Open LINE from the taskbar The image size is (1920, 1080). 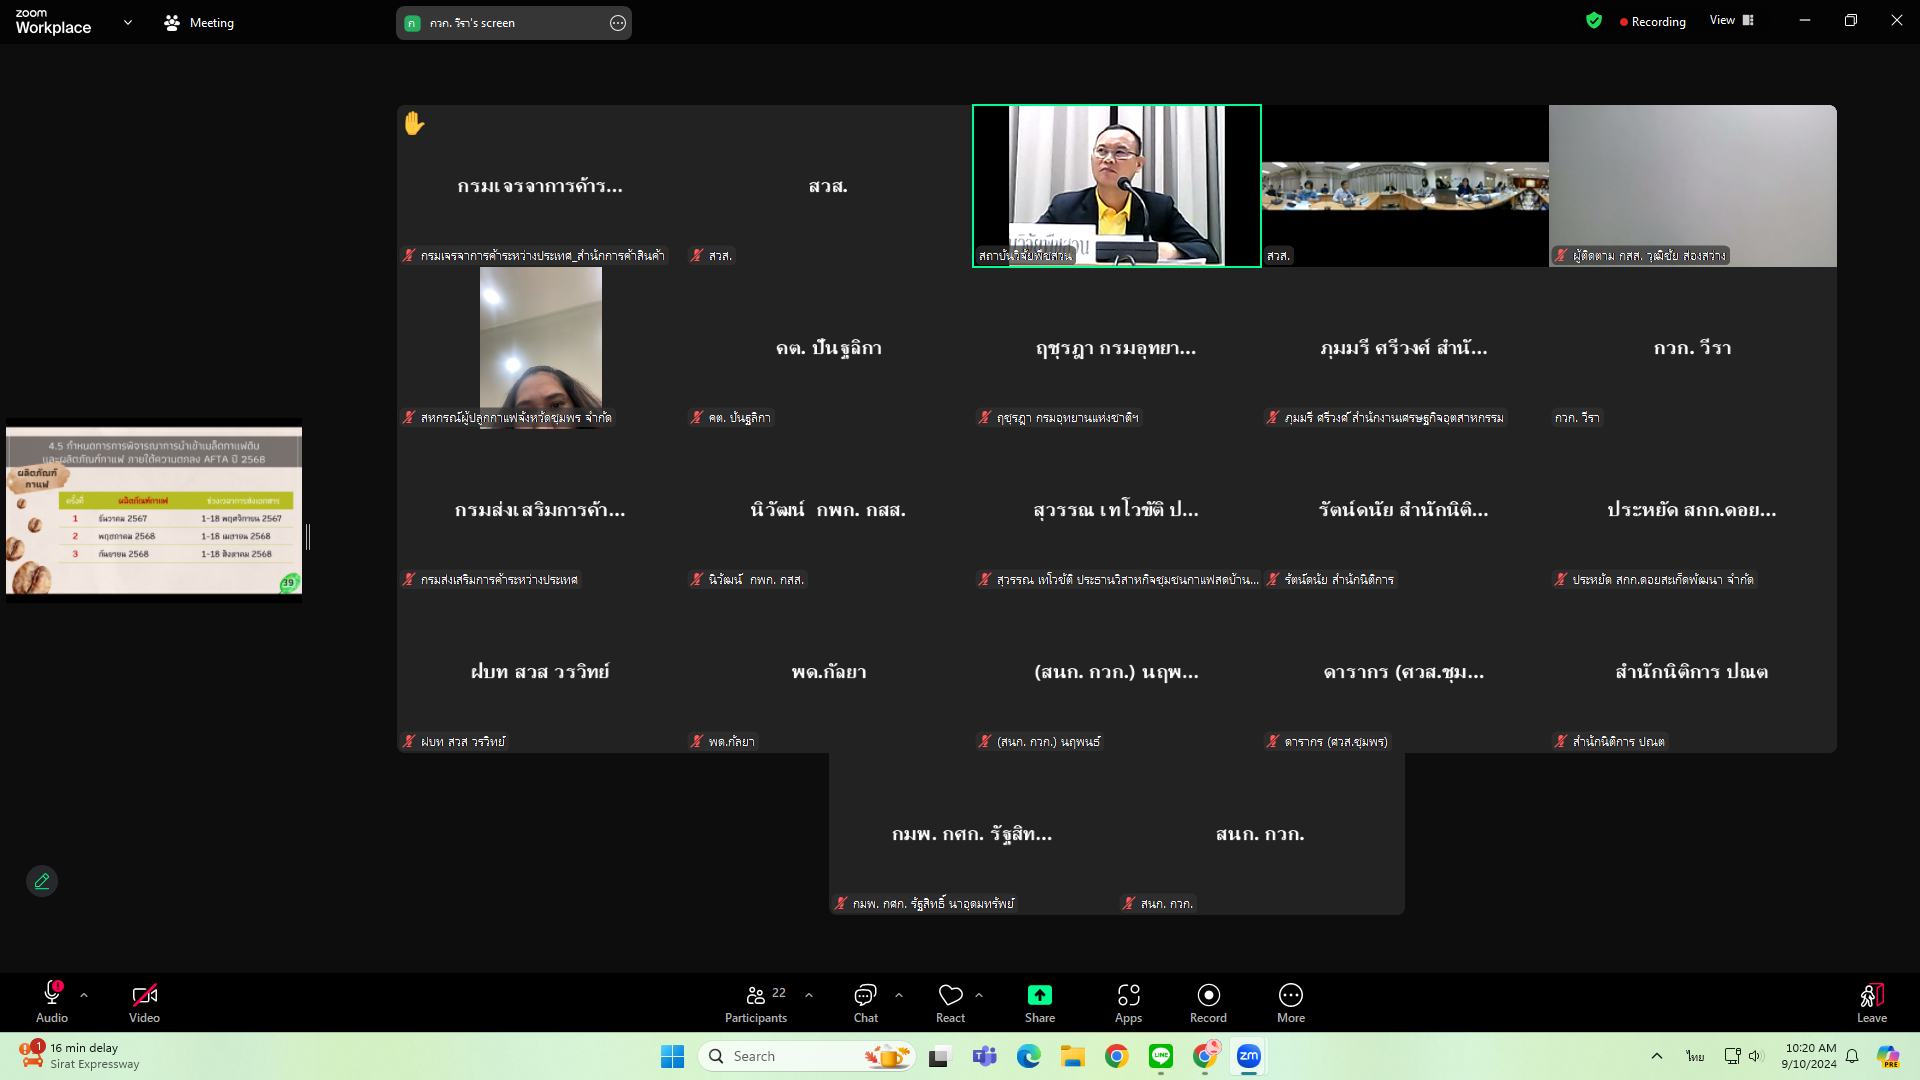click(x=1161, y=1056)
